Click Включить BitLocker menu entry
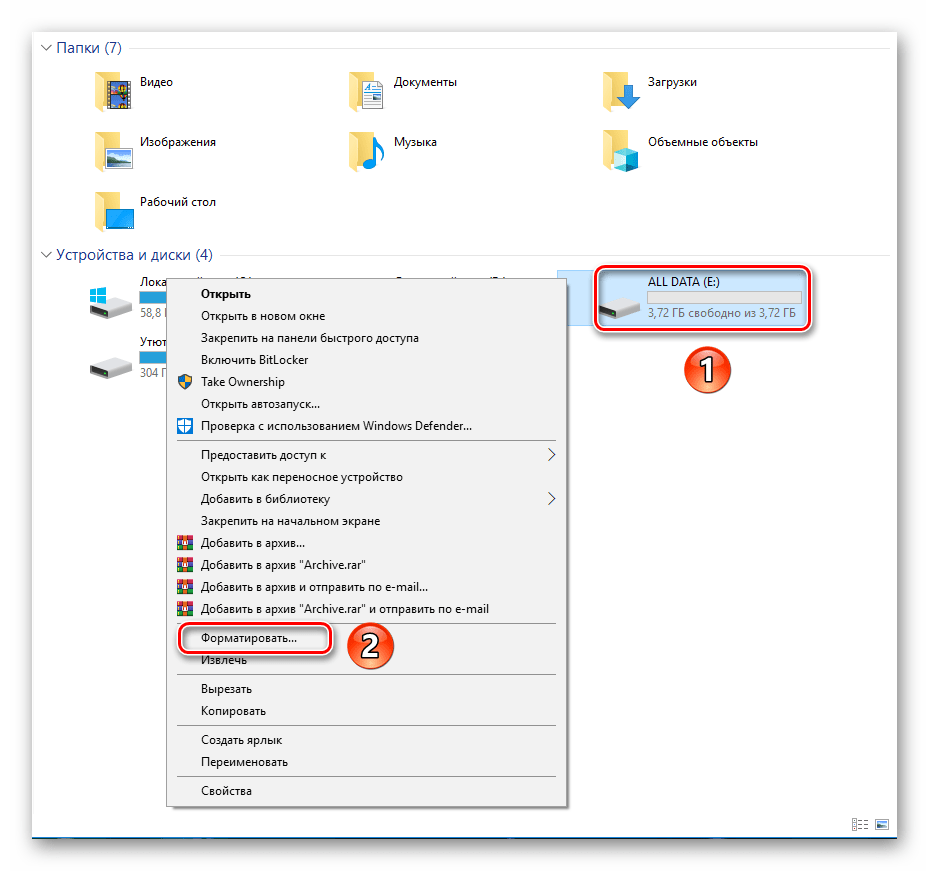This screenshot has width=929, height=871. [254, 360]
